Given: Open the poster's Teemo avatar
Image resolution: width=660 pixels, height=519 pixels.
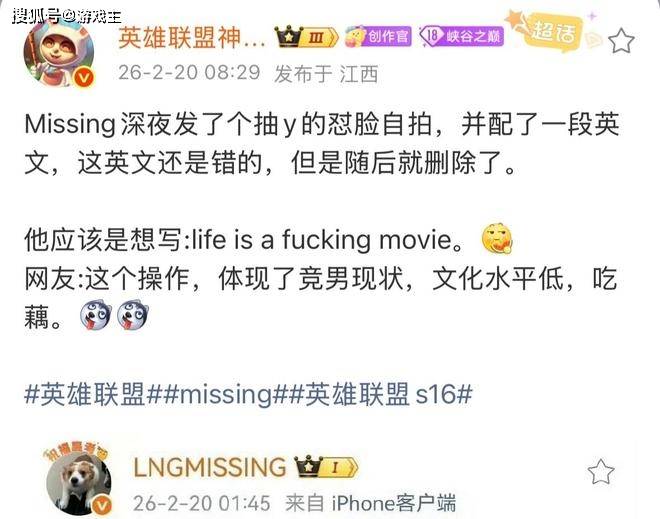Looking at the screenshot, I should pos(59,52).
